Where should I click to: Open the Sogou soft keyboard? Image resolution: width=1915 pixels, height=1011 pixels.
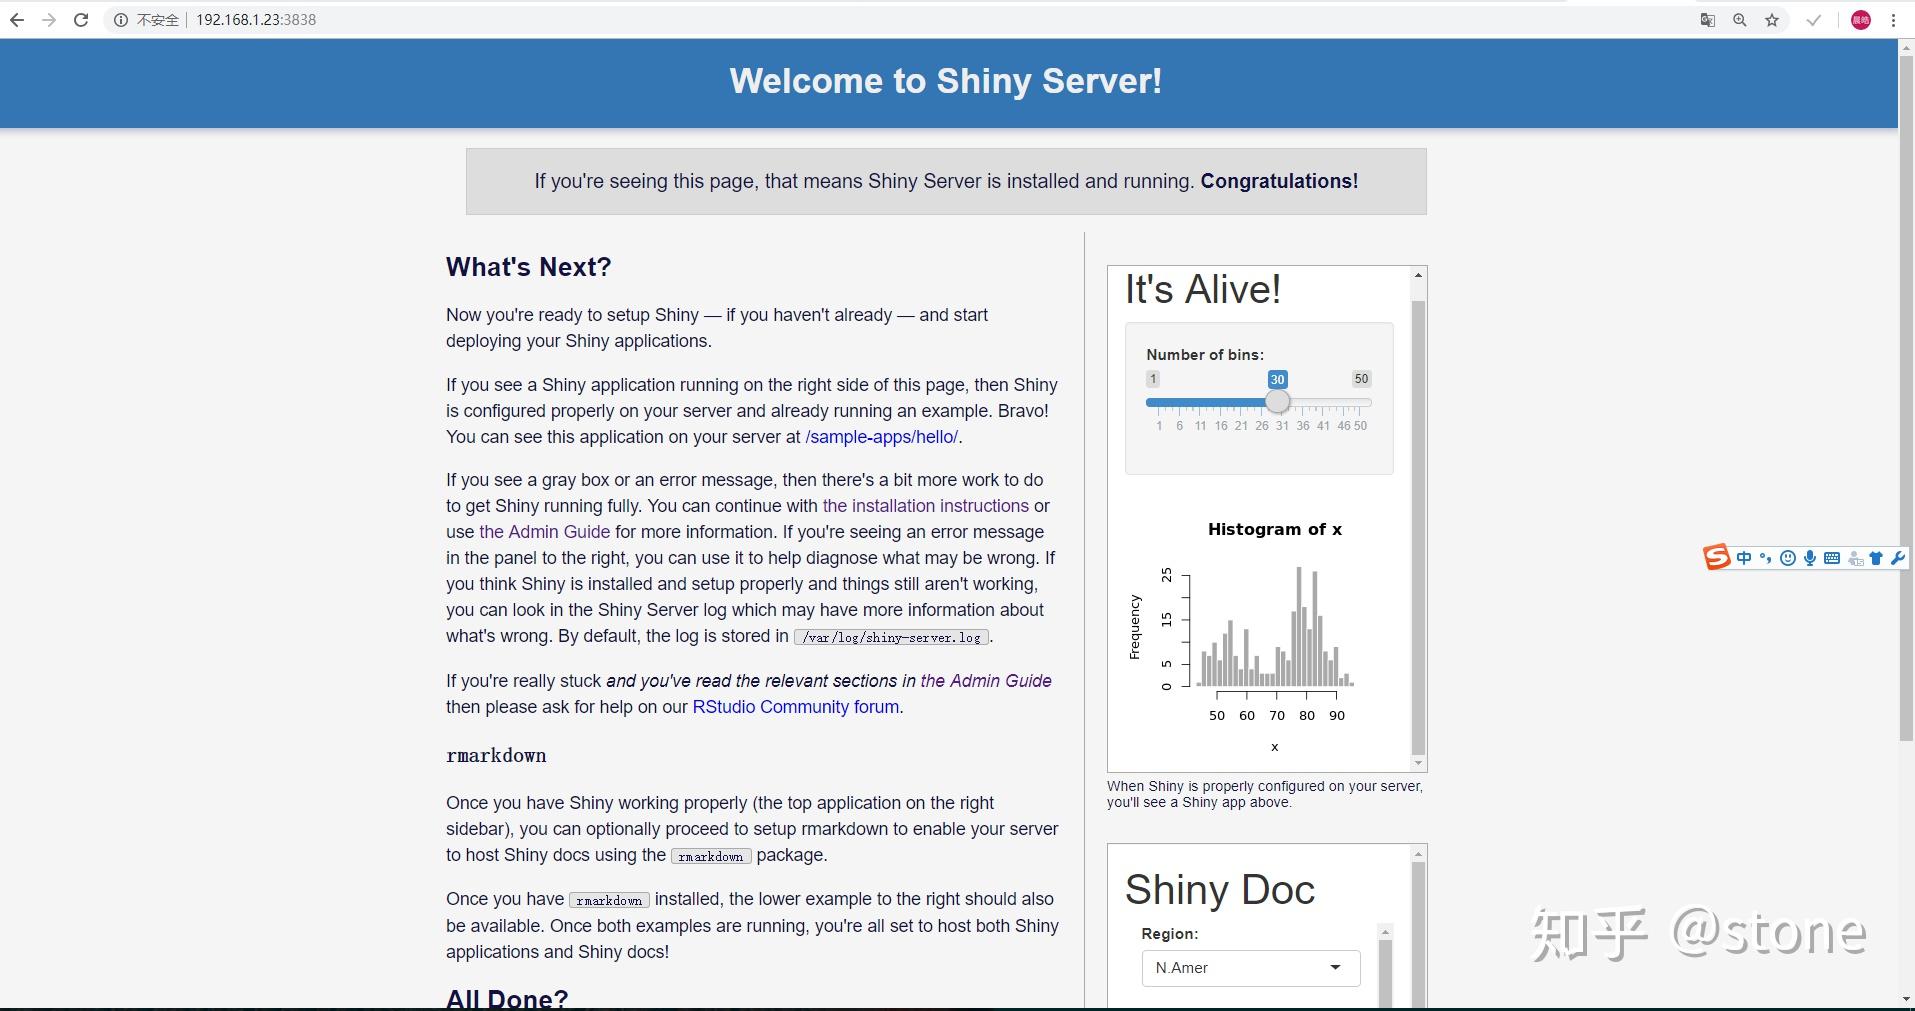pyautogui.click(x=1832, y=558)
